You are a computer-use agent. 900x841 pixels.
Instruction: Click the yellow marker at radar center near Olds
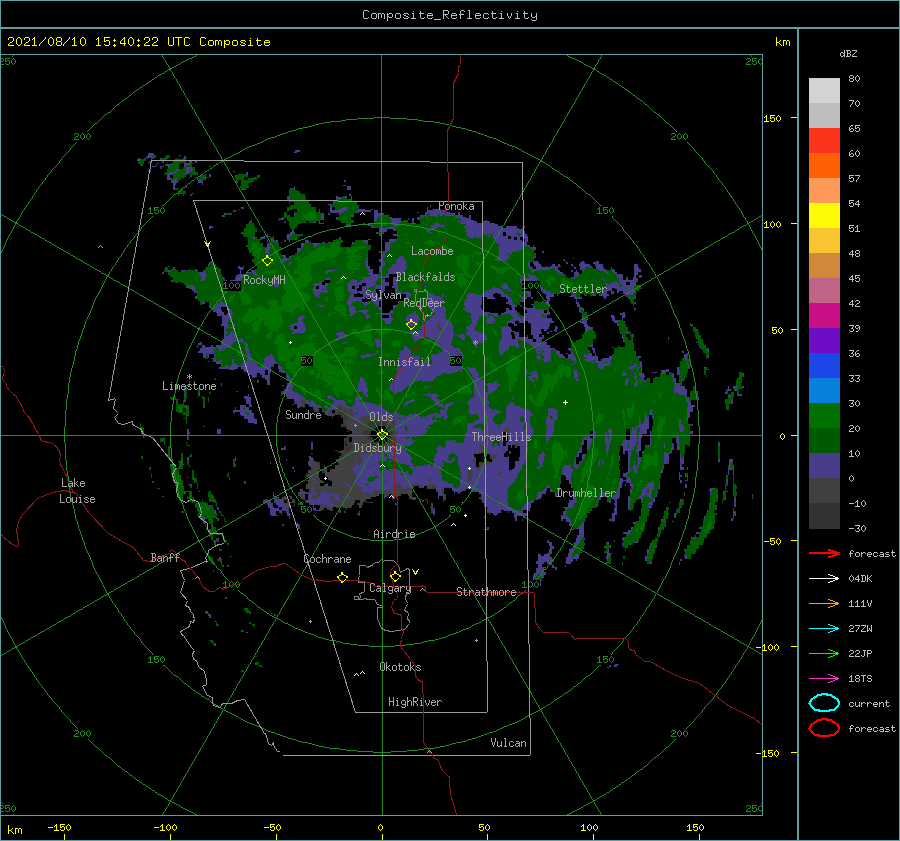tap(382, 435)
